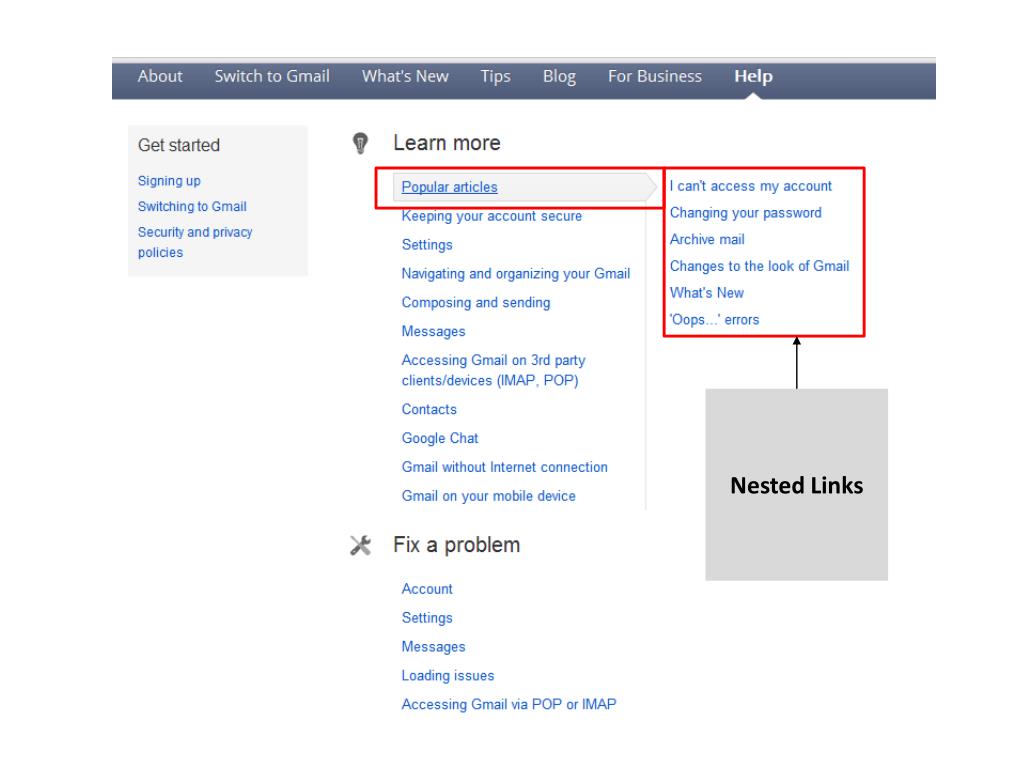The height and width of the screenshot is (768, 1024).
Task: Open Changes to the look of Gmail
Action: [759, 266]
